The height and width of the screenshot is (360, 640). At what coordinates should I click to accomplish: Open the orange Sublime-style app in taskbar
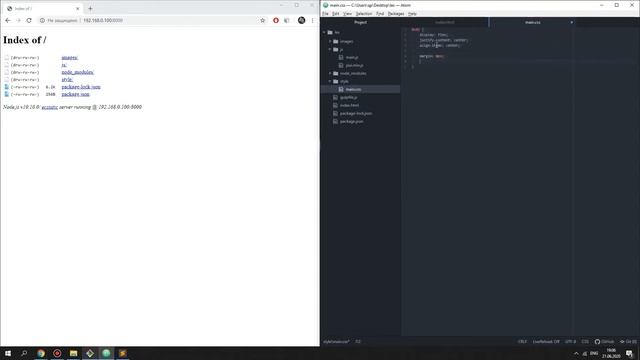(122, 353)
